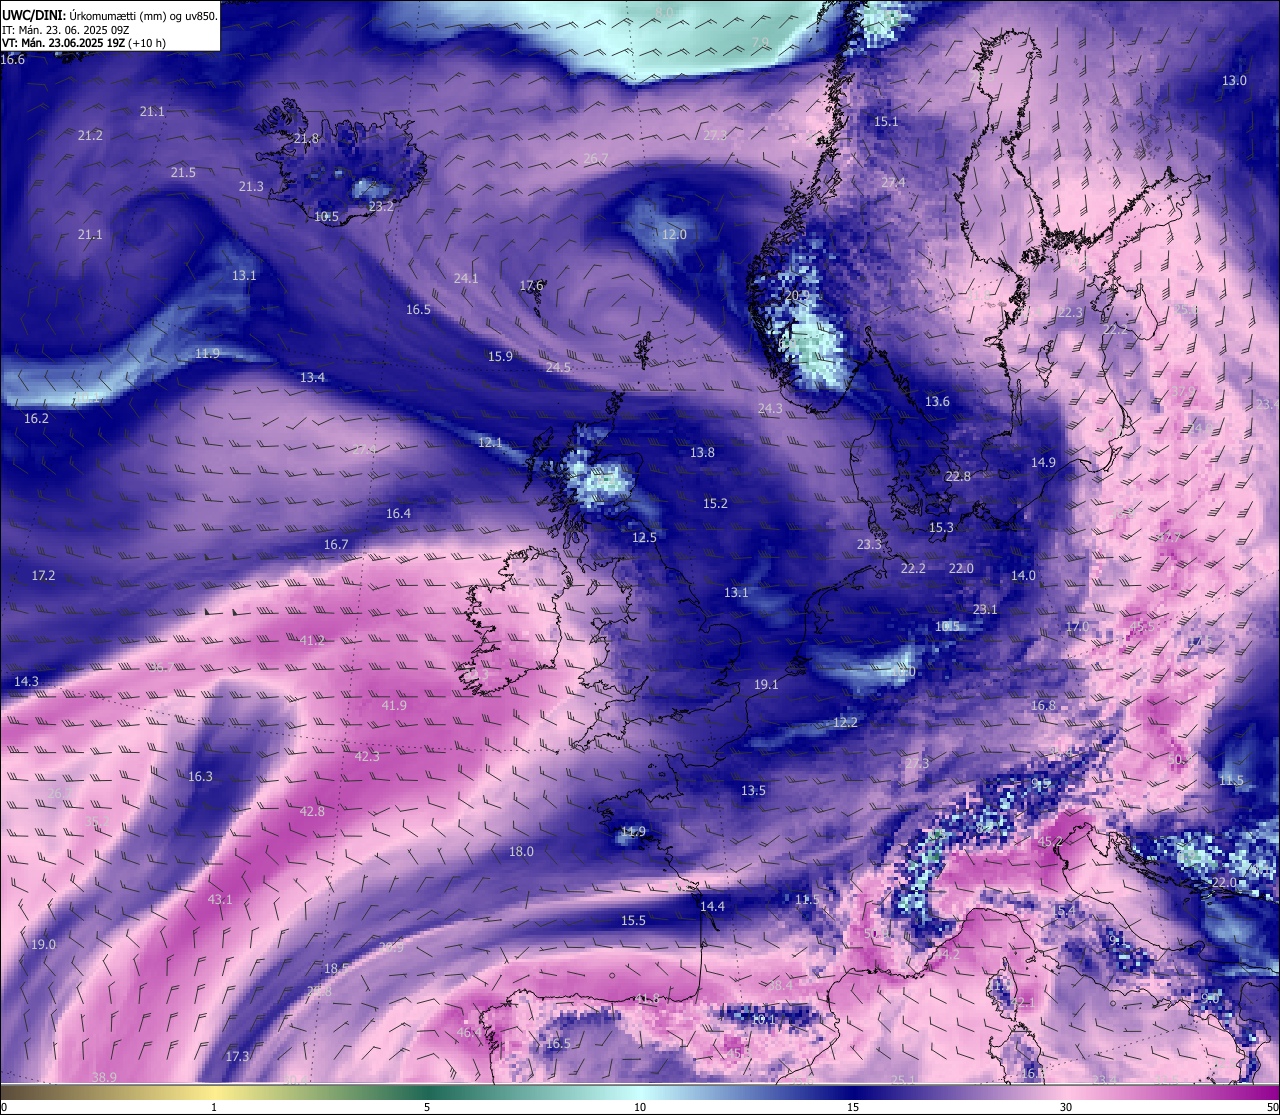1280x1115 pixels.
Task: Click the 24.5 value label
Action: point(558,368)
